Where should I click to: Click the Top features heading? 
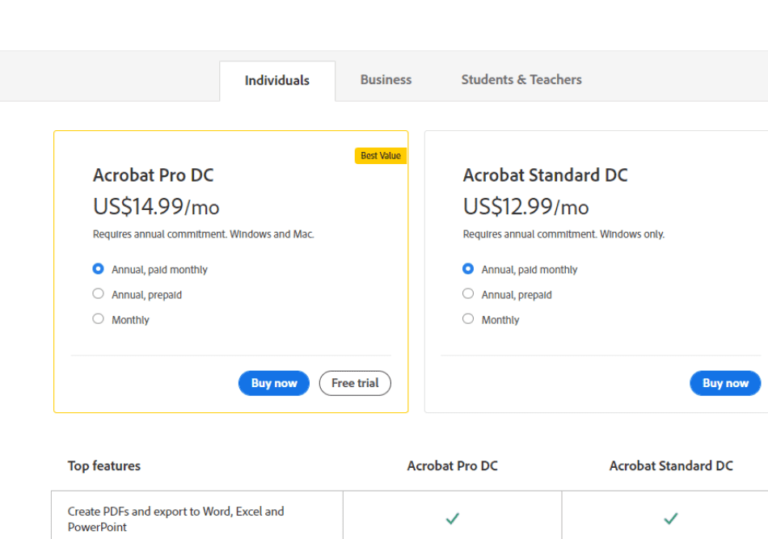coord(104,466)
